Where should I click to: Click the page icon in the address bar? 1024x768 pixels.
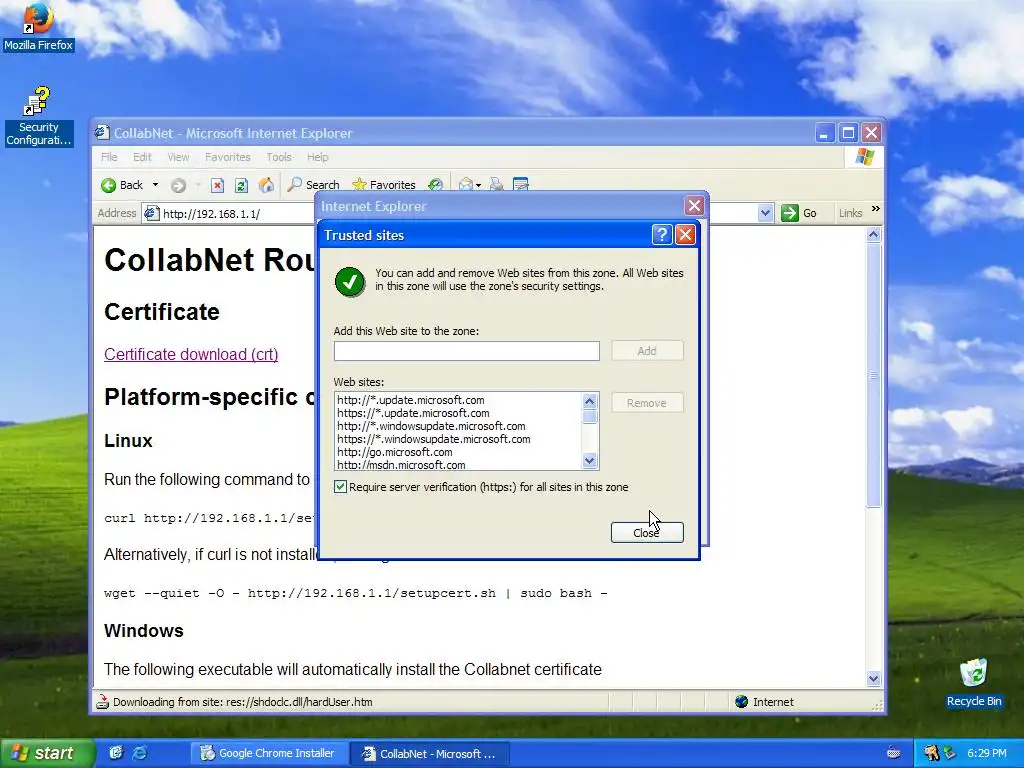tap(152, 213)
